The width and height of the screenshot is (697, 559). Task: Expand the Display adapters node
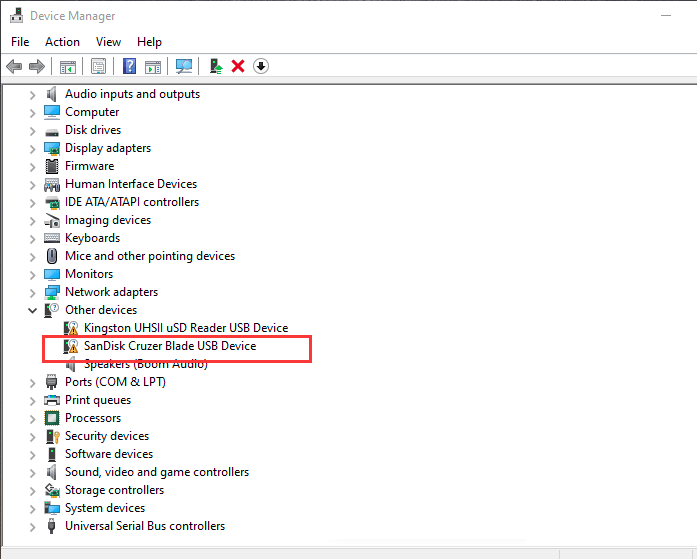32,149
